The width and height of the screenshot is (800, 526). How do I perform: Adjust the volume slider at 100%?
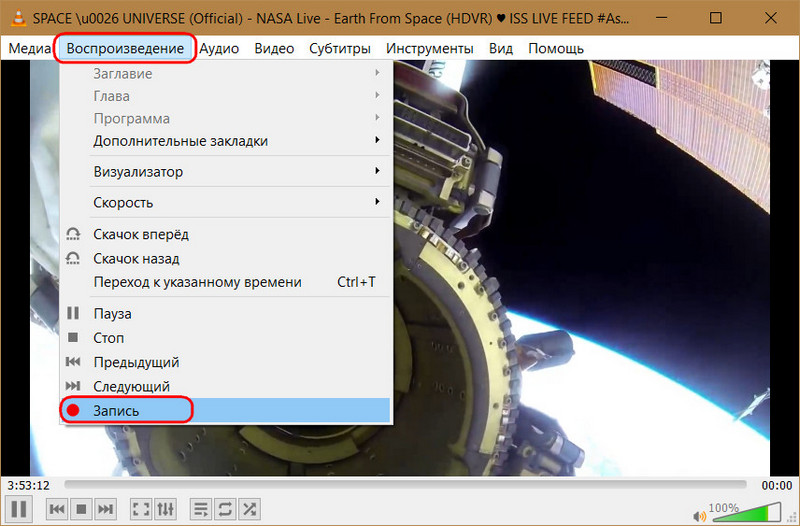pos(746,512)
